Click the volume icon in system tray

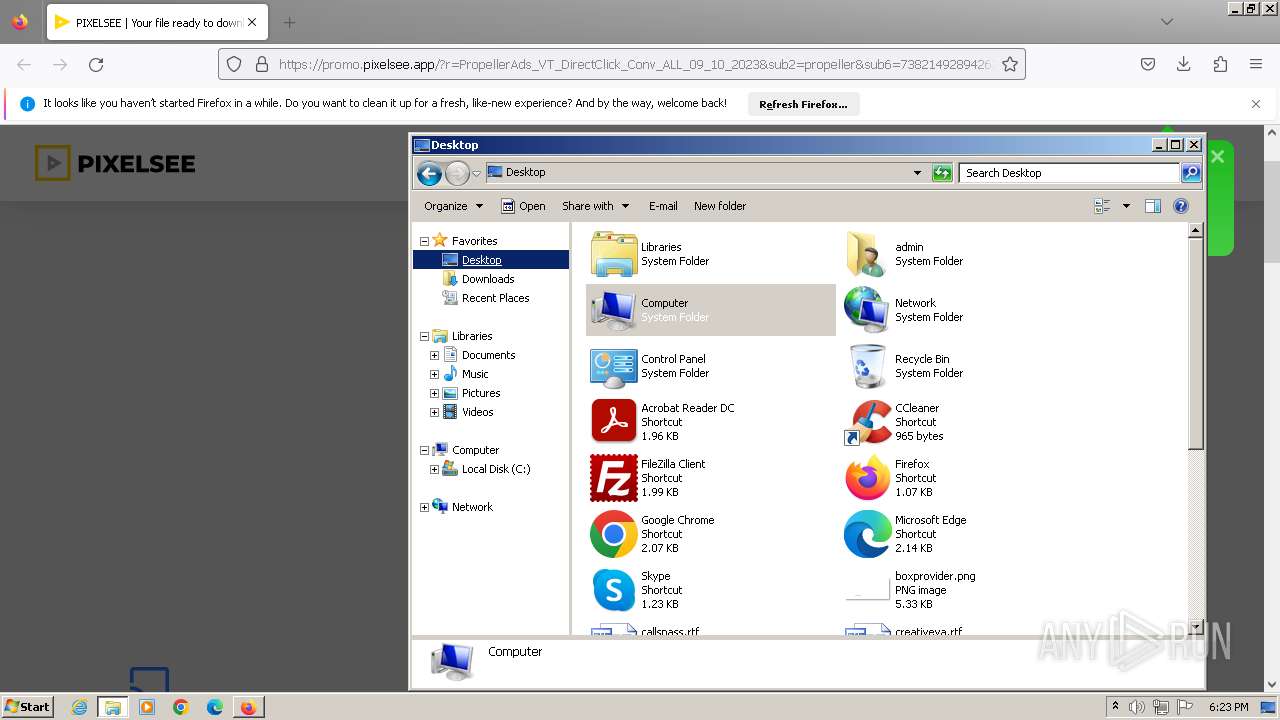click(1137, 707)
